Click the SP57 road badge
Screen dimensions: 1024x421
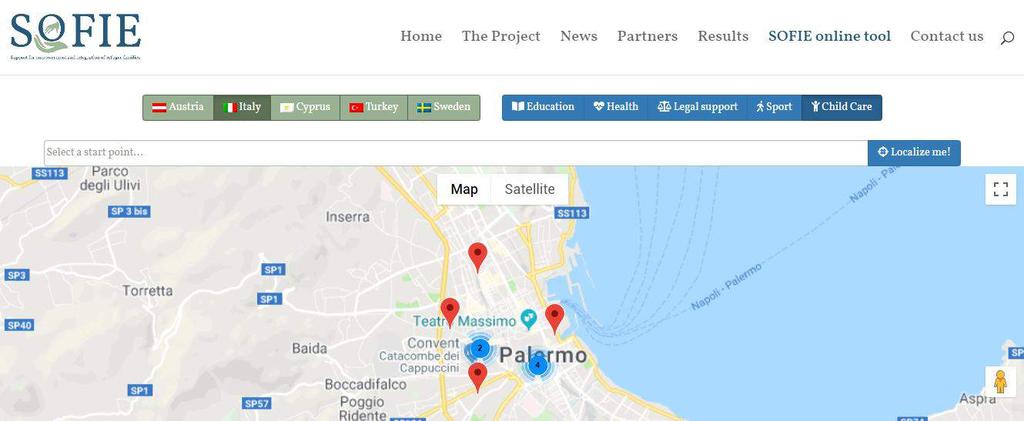[x=257, y=403]
